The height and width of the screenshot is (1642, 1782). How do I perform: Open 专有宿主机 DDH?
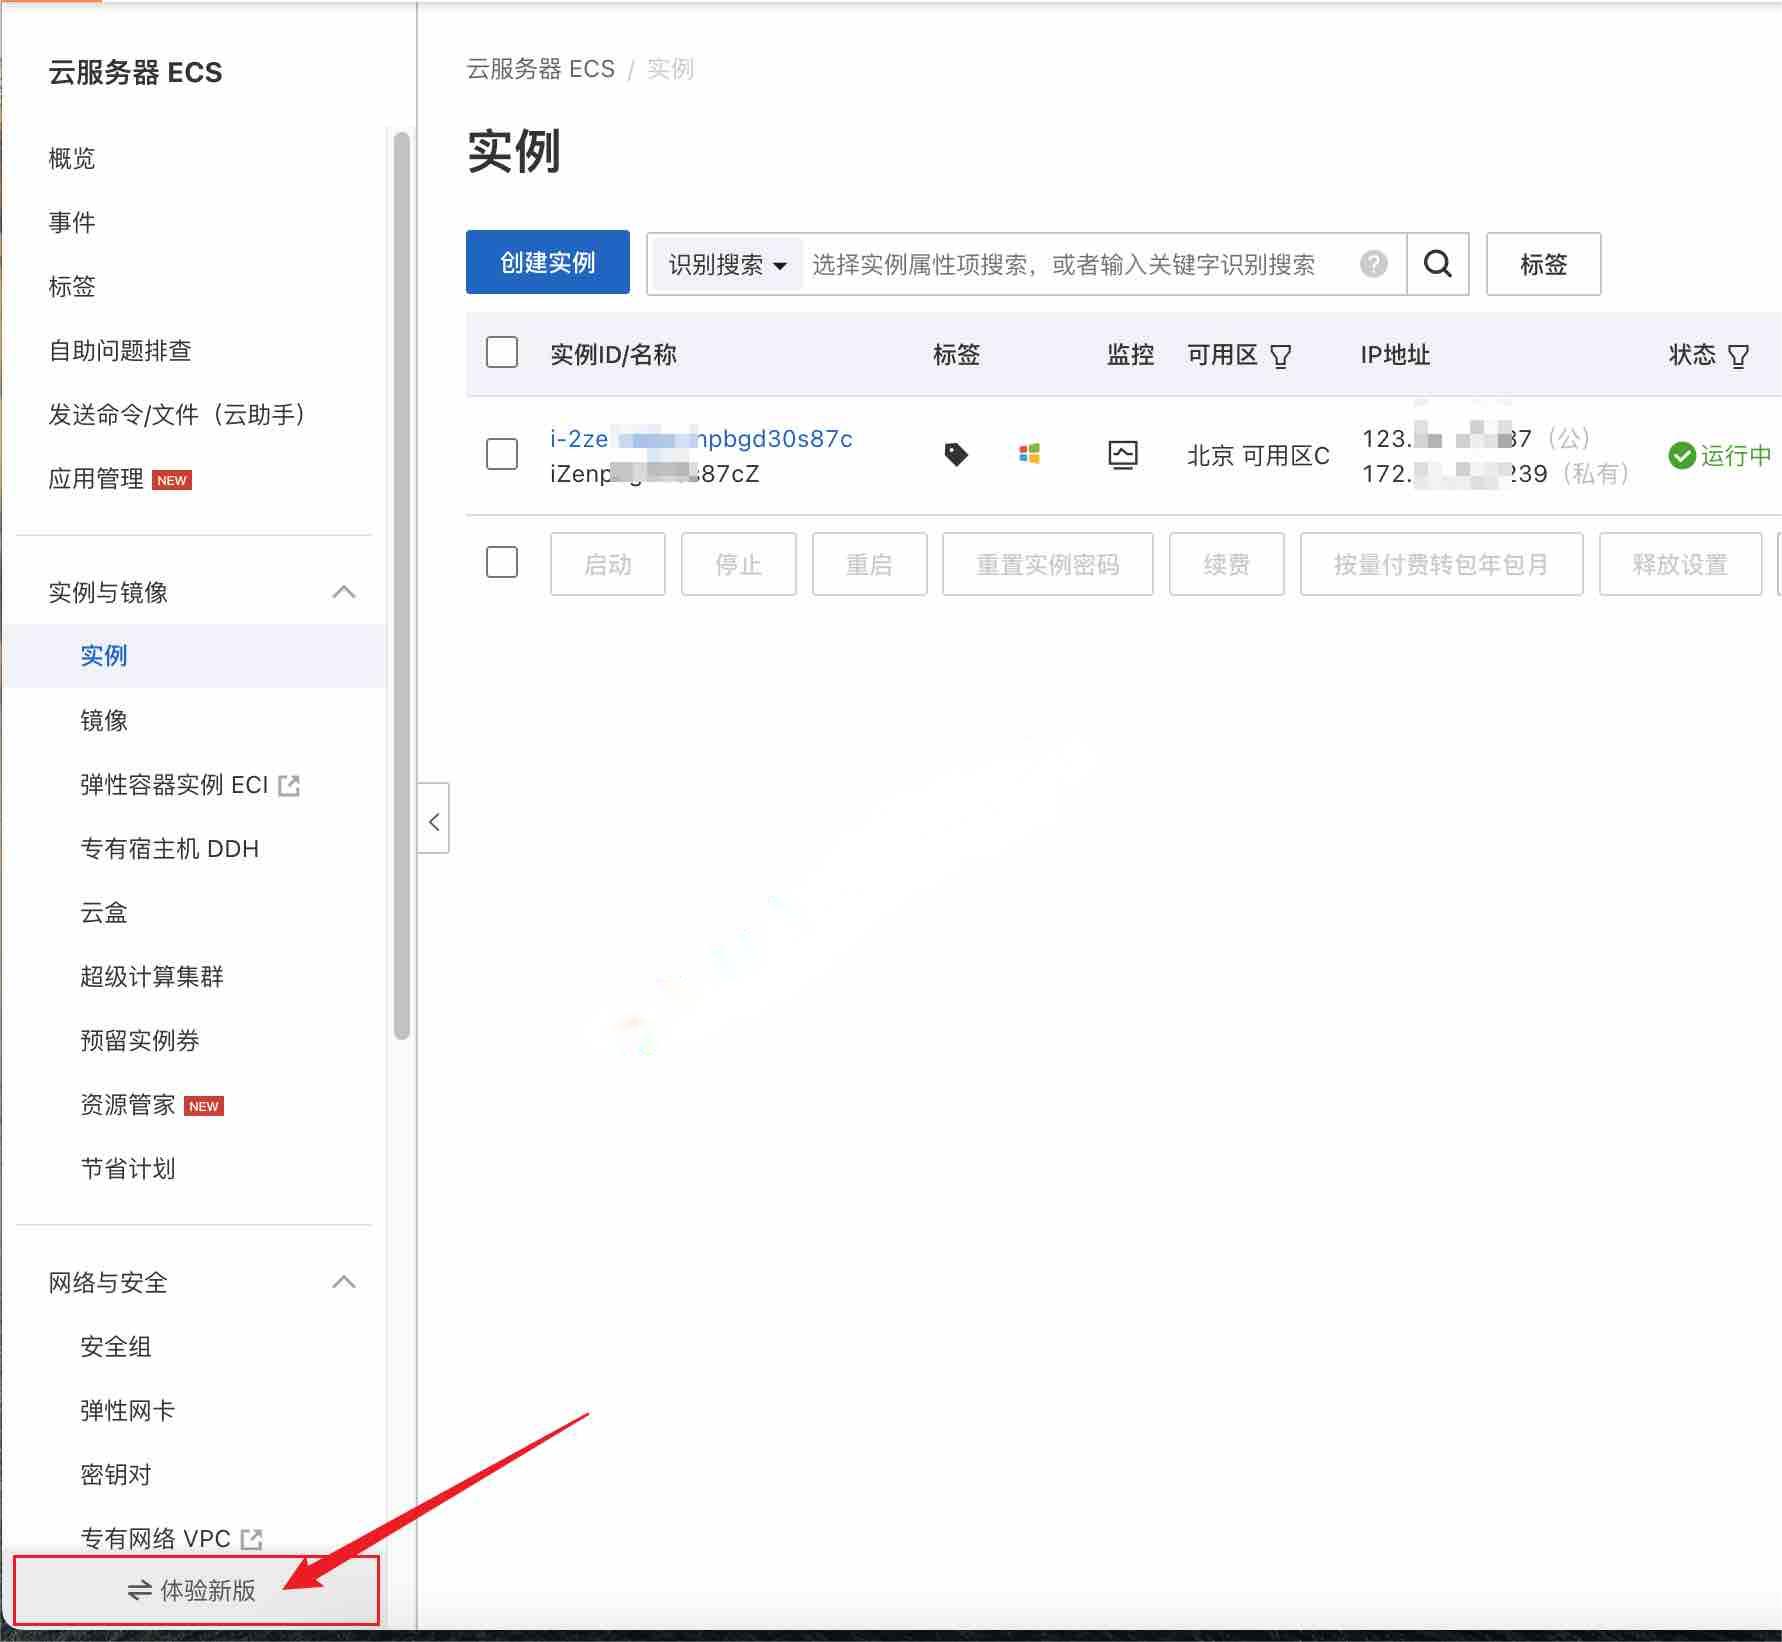click(x=169, y=849)
